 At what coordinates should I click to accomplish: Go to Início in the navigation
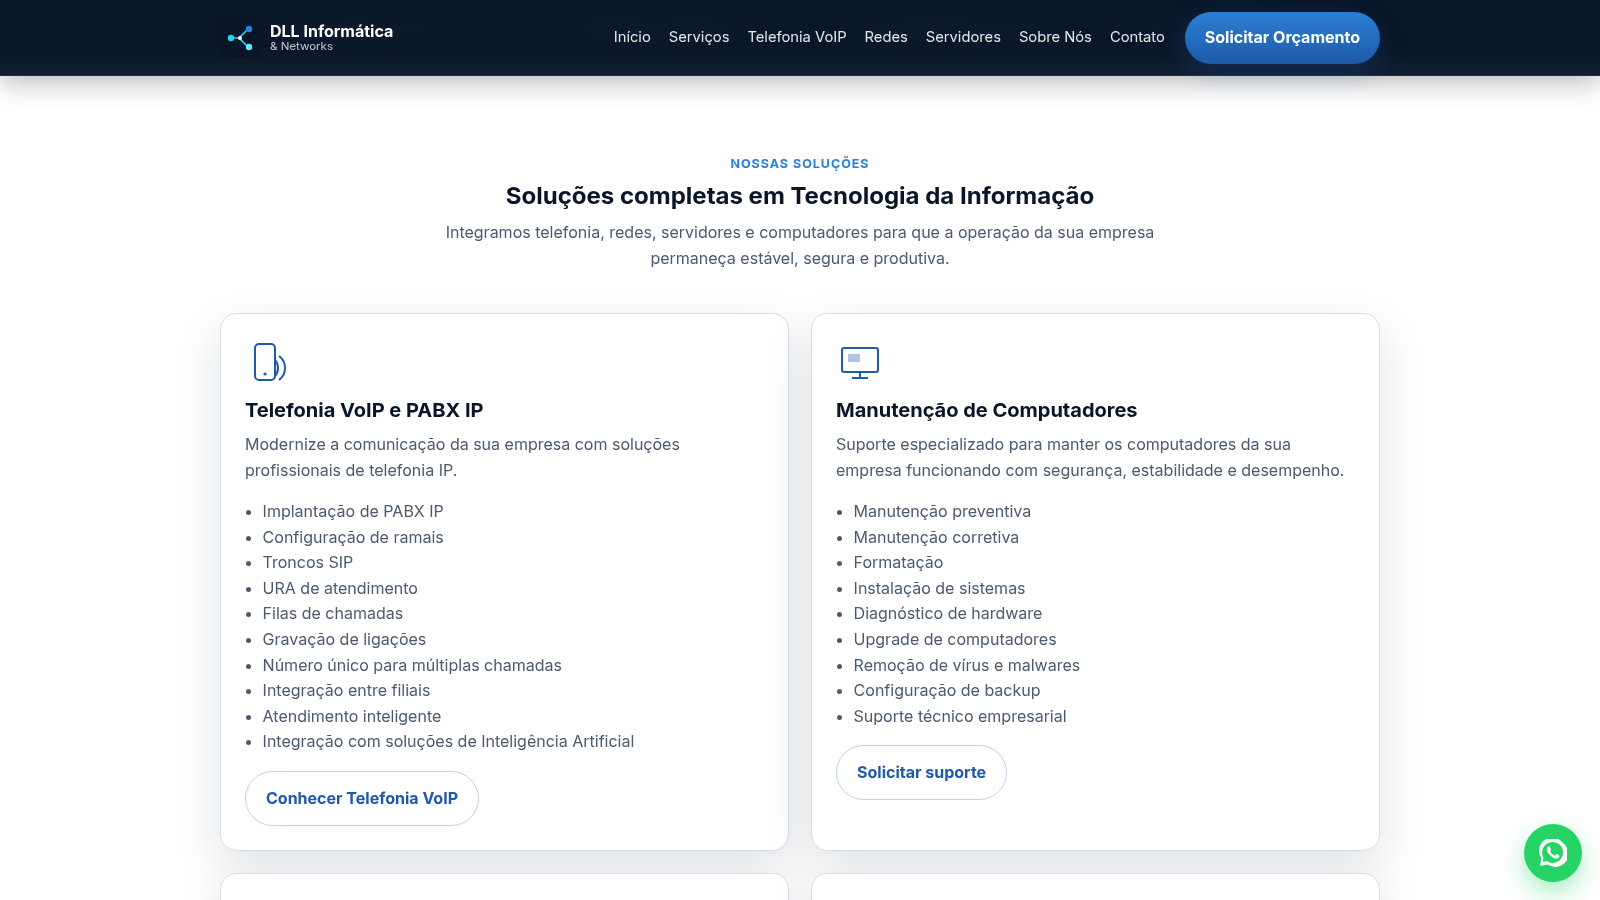click(x=632, y=37)
